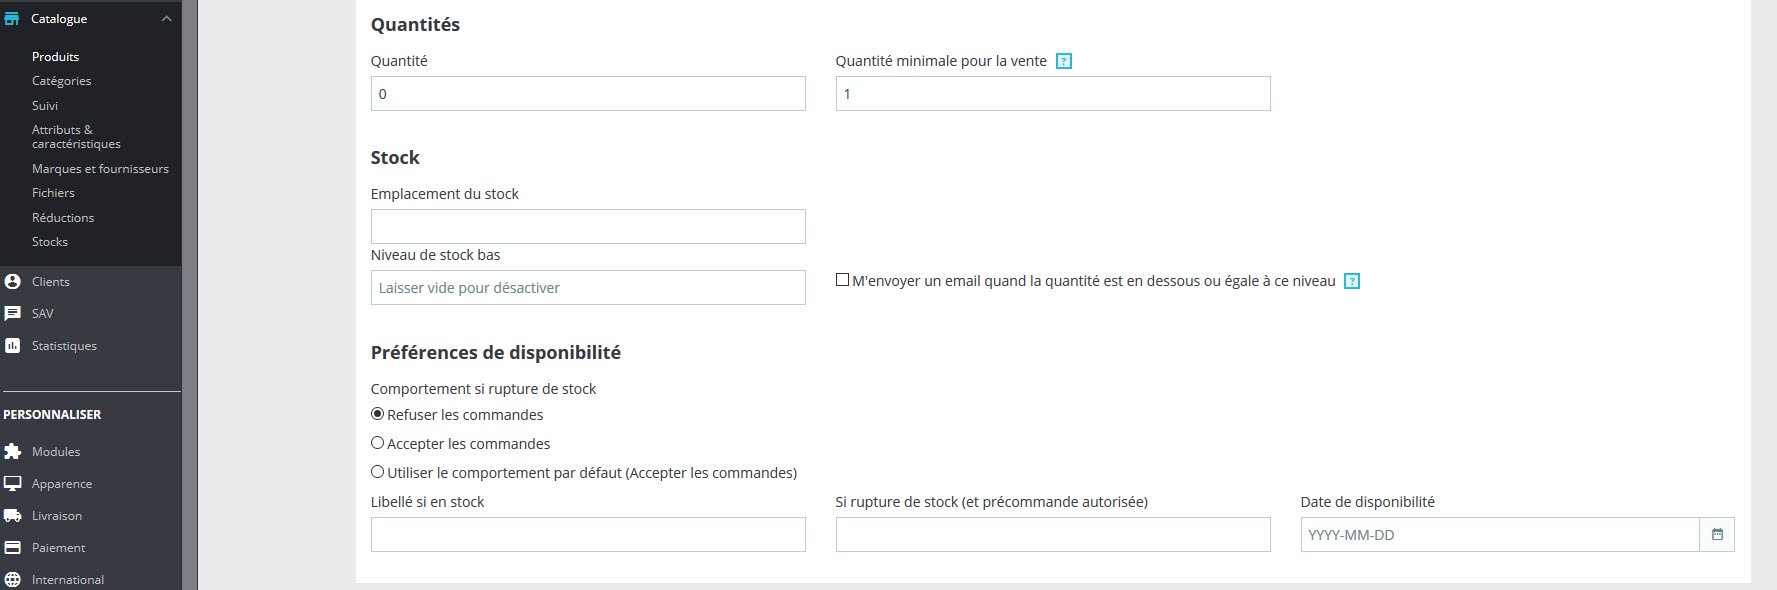Click help icon beside Quantité minimale
Viewport: 1777px width, 590px height.
point(1064,61)
